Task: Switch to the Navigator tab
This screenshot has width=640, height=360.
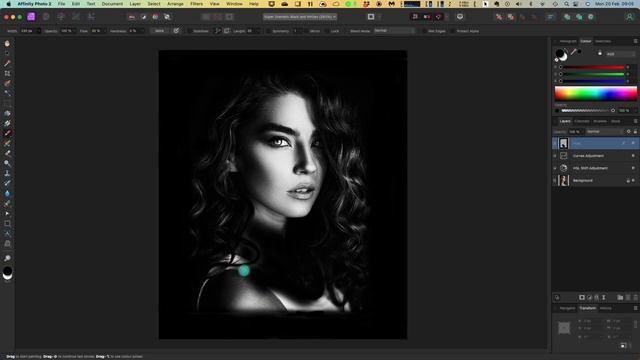Action: point(567,308)
